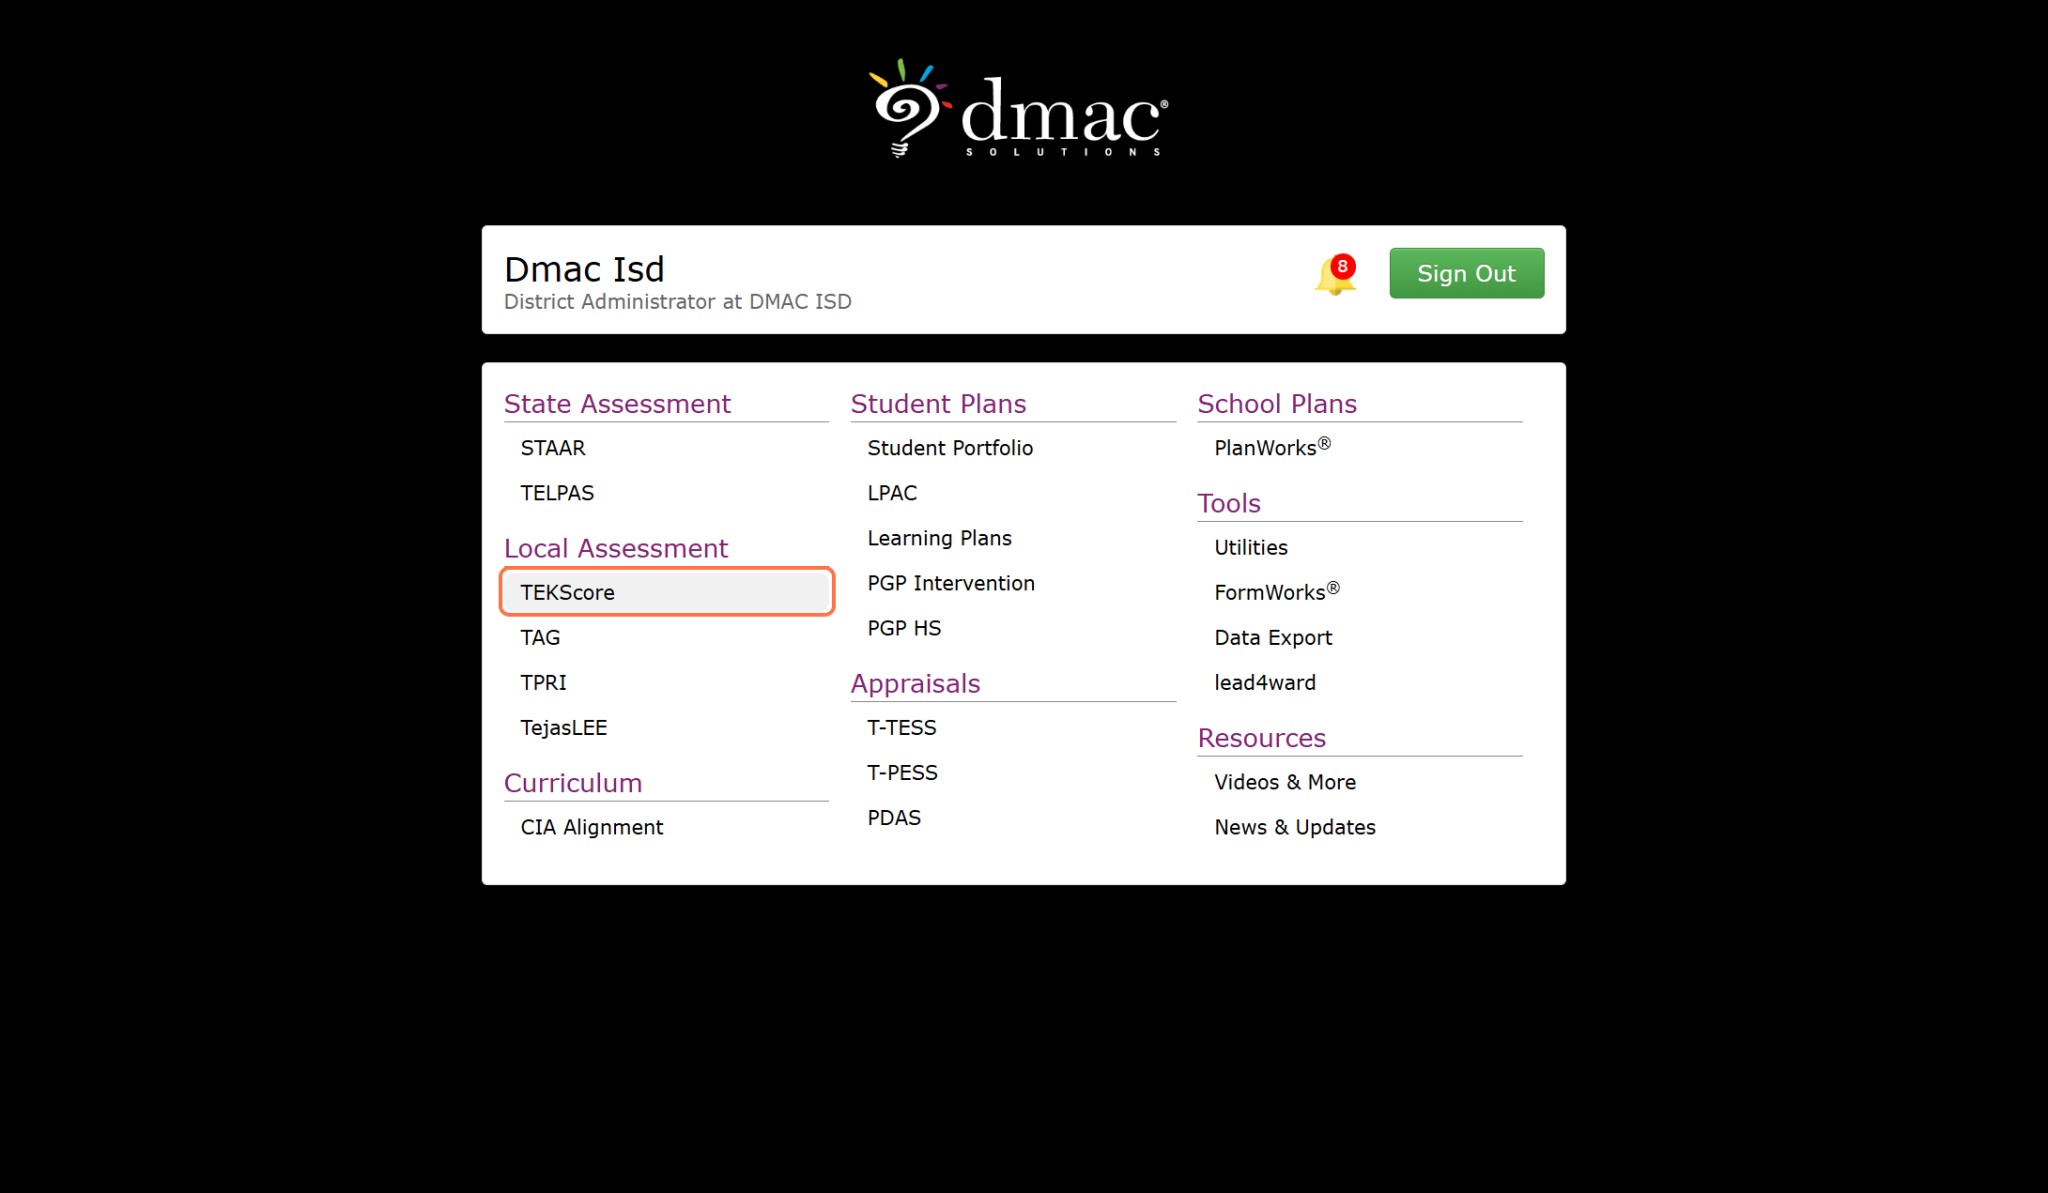Open LPAC under Student Plans

pos(892,493)
